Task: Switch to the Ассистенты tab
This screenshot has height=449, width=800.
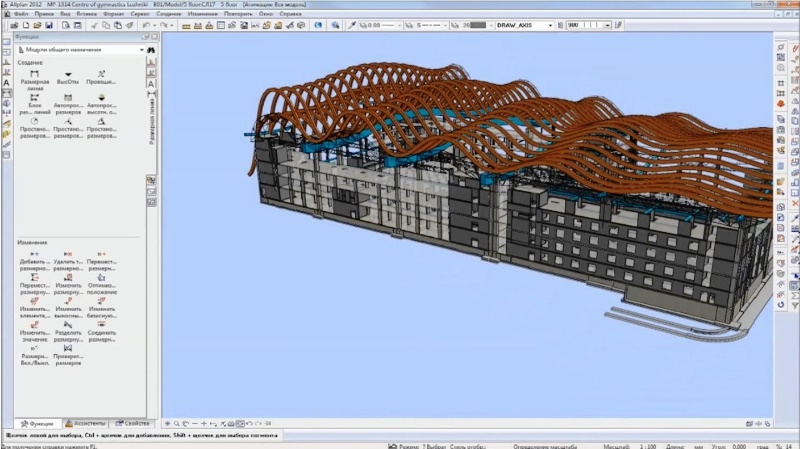Action: click(85, 423)
